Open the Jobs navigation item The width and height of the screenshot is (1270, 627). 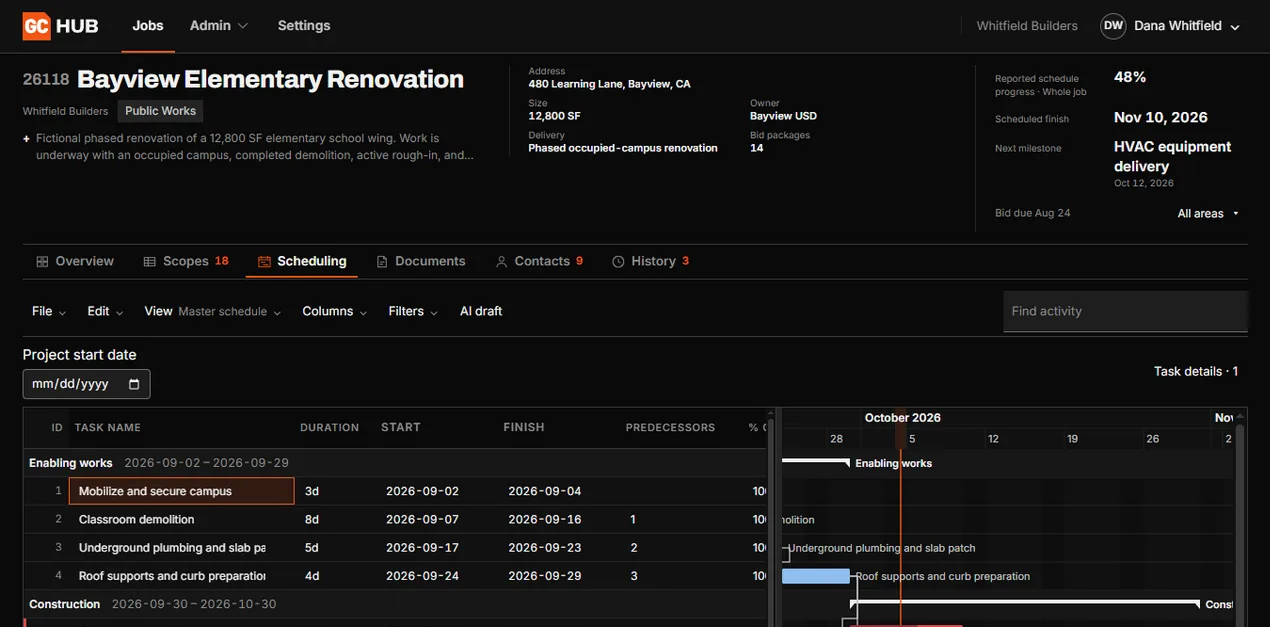pos(148,26)
